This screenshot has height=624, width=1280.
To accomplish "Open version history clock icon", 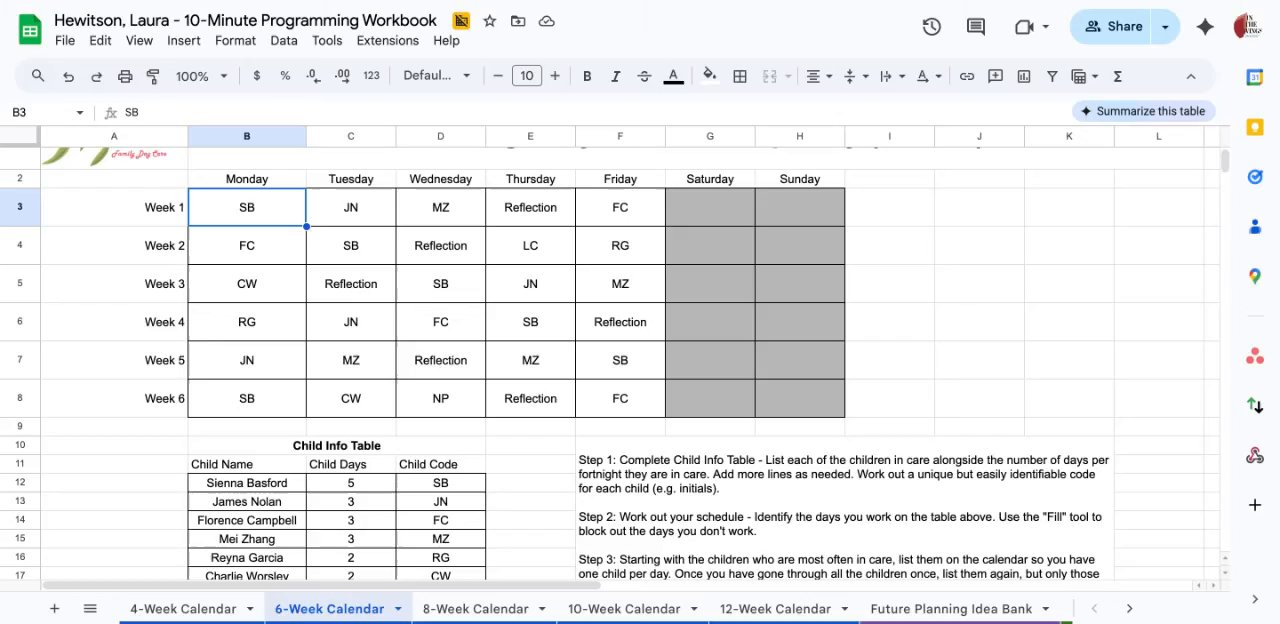I will 931,27.
